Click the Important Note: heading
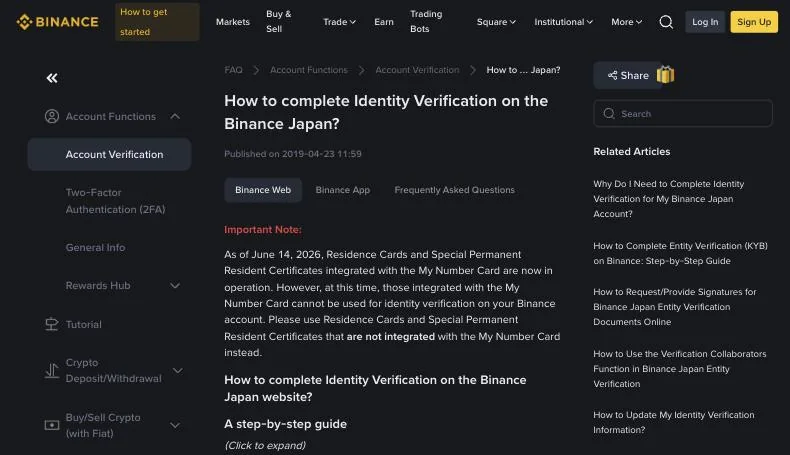790x455 pixels. coord(262,230)
